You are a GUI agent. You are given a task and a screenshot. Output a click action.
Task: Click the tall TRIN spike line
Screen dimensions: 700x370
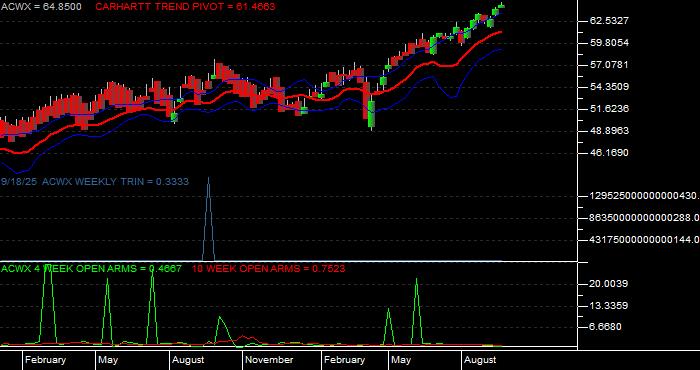(208, 219)
